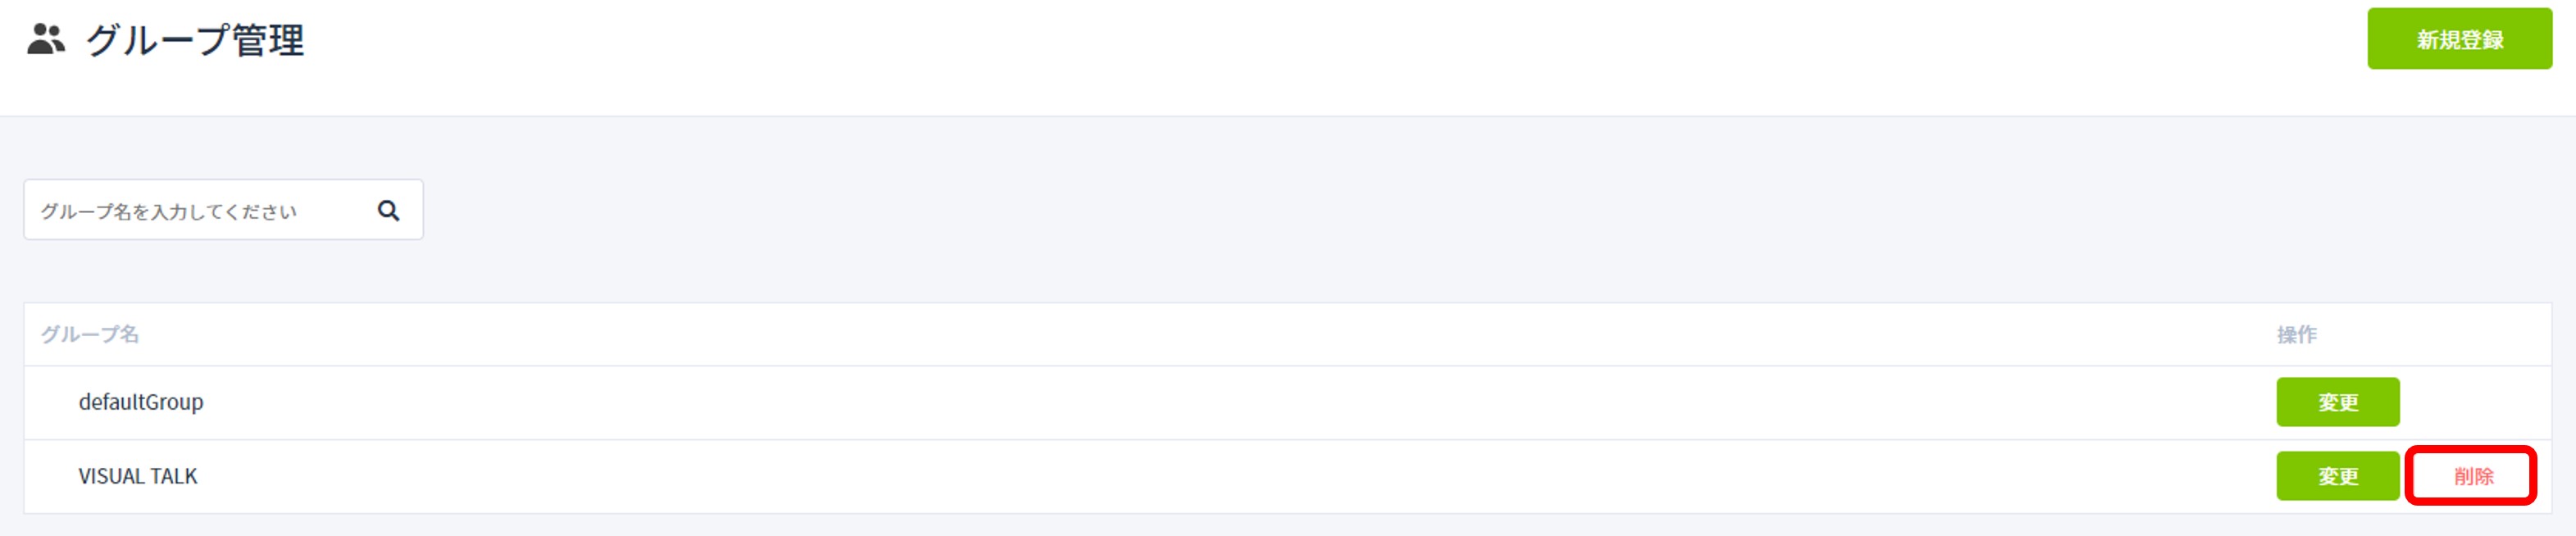Viewport: 2576px width, 536px height.
Task: Click 変更 for VISUAL TALK
Action: (x=2338, y=476)
